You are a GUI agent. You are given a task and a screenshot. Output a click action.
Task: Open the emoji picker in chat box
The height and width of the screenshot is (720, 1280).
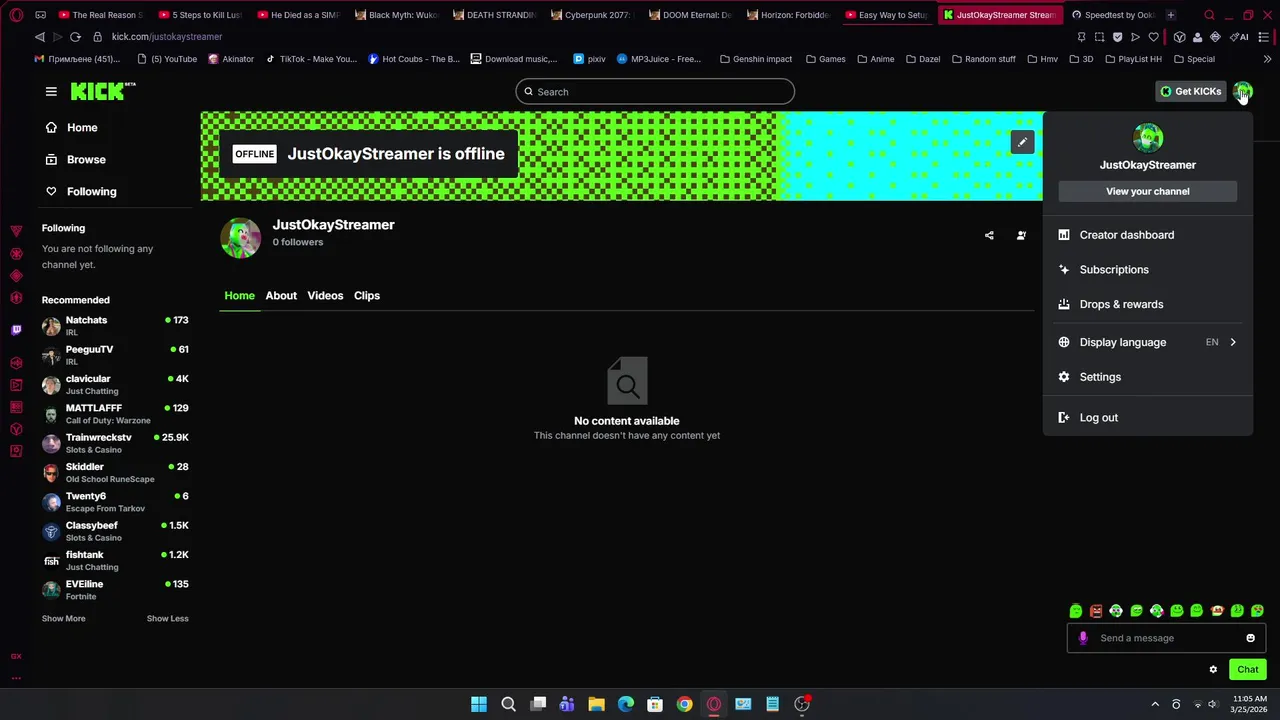click(1250, 638)
